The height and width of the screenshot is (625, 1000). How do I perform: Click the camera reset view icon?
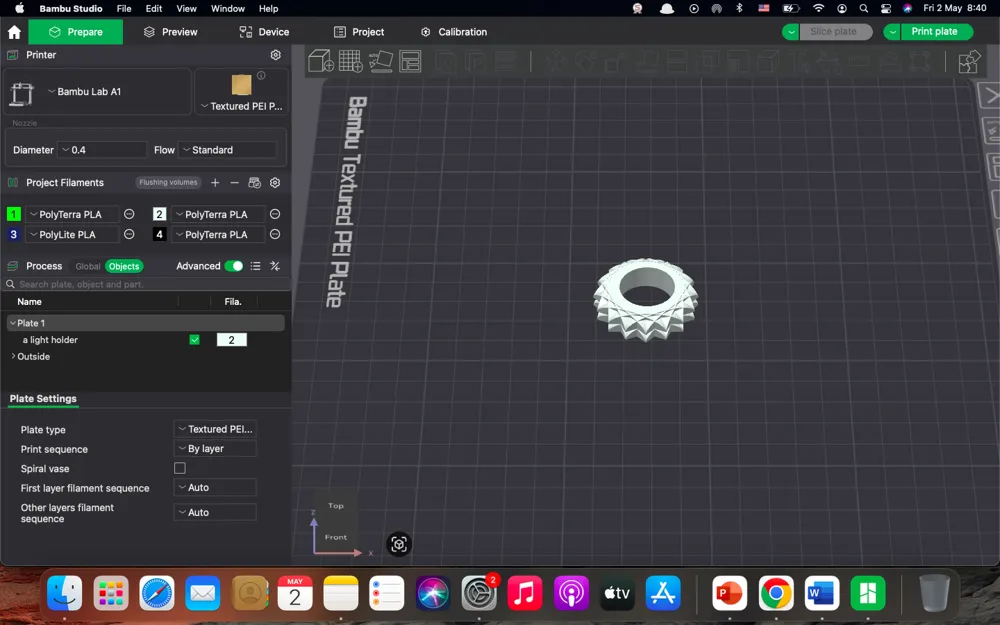click(399, 544)
